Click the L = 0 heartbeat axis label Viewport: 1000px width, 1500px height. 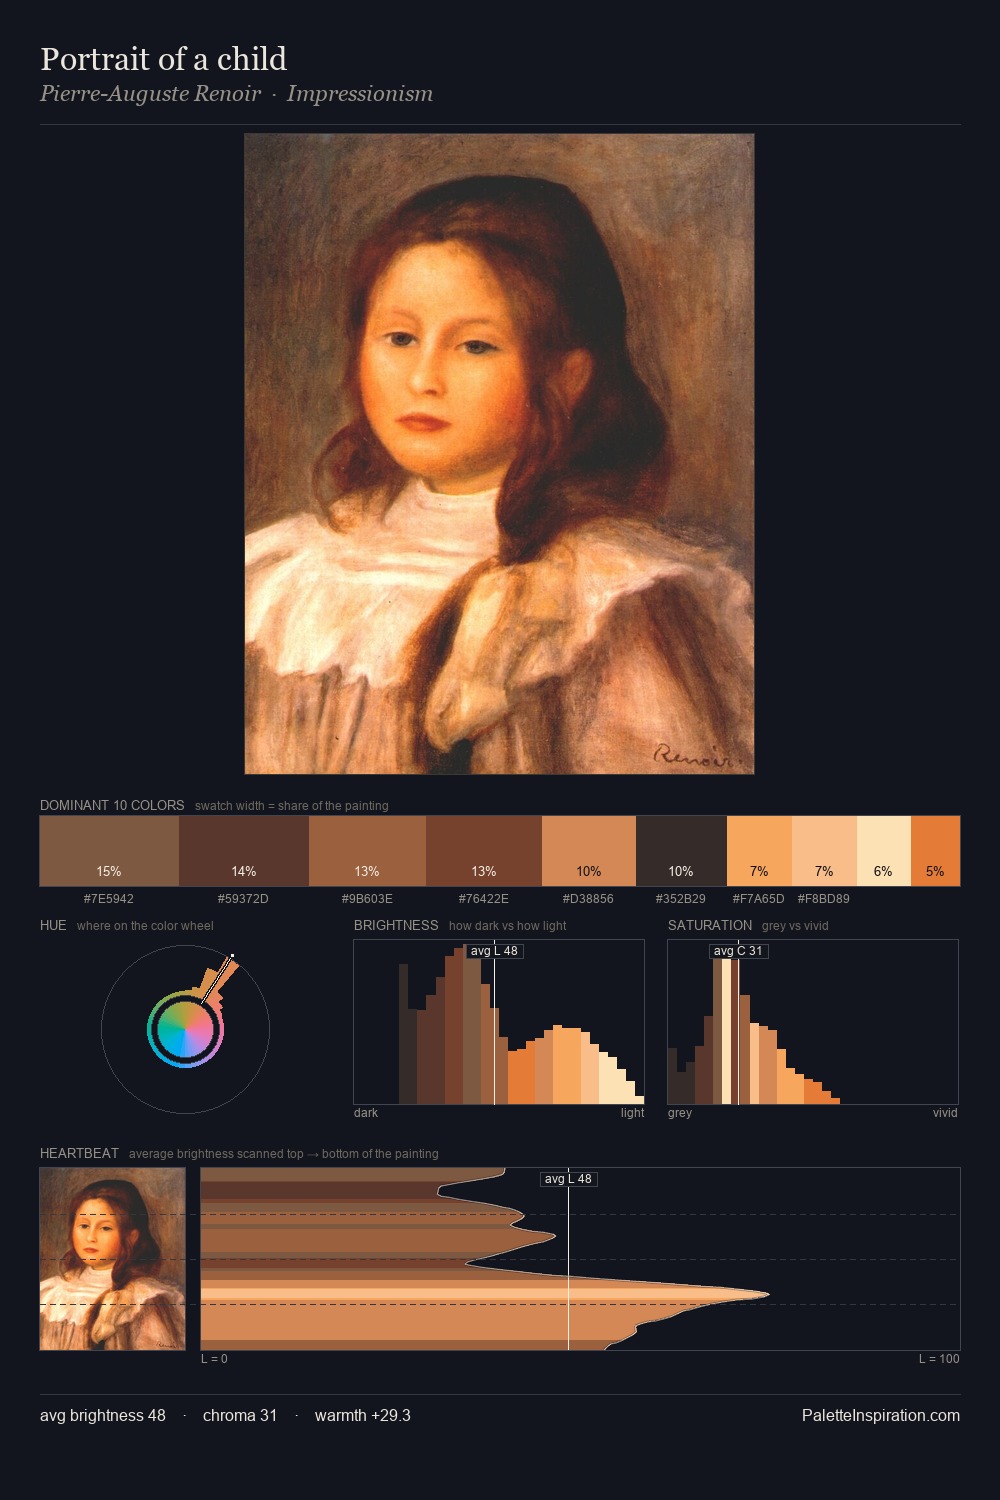[214, 1359]
